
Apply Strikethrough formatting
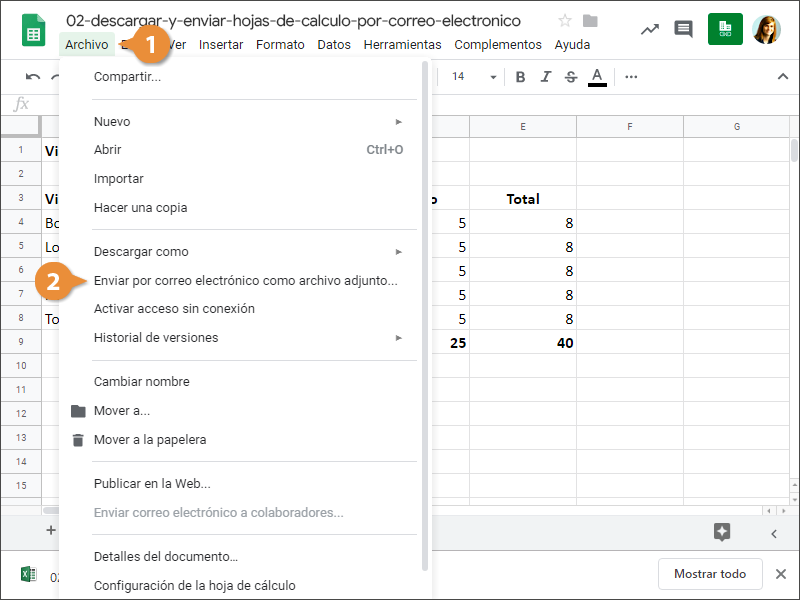[x=571, y=77]
